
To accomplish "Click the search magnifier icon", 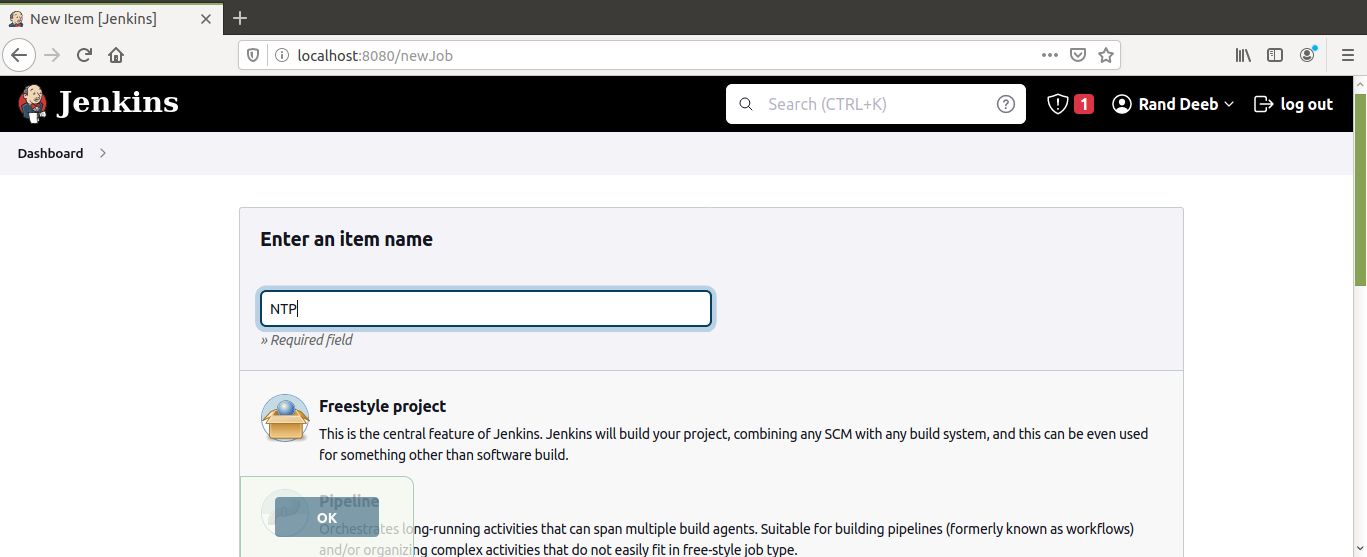I will point(745,104).
